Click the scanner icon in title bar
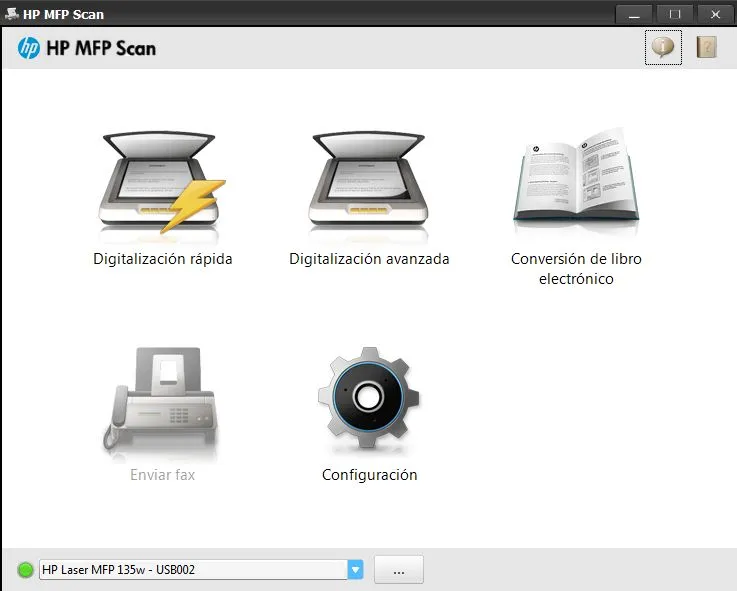This screenshot has width=737, height=591. [x=11, y=14]
